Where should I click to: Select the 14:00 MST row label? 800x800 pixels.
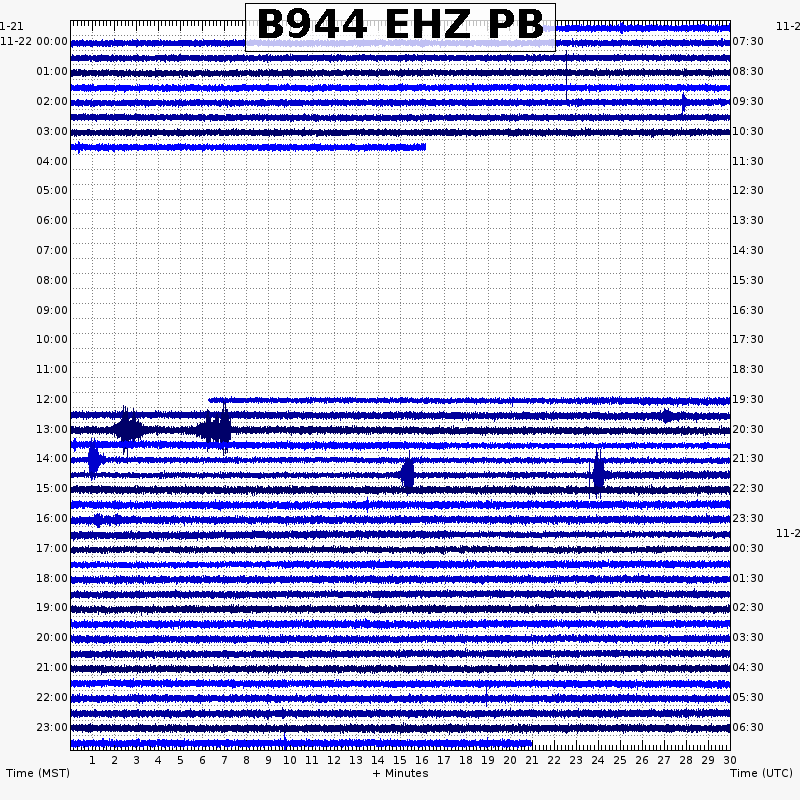coord(52,458)
